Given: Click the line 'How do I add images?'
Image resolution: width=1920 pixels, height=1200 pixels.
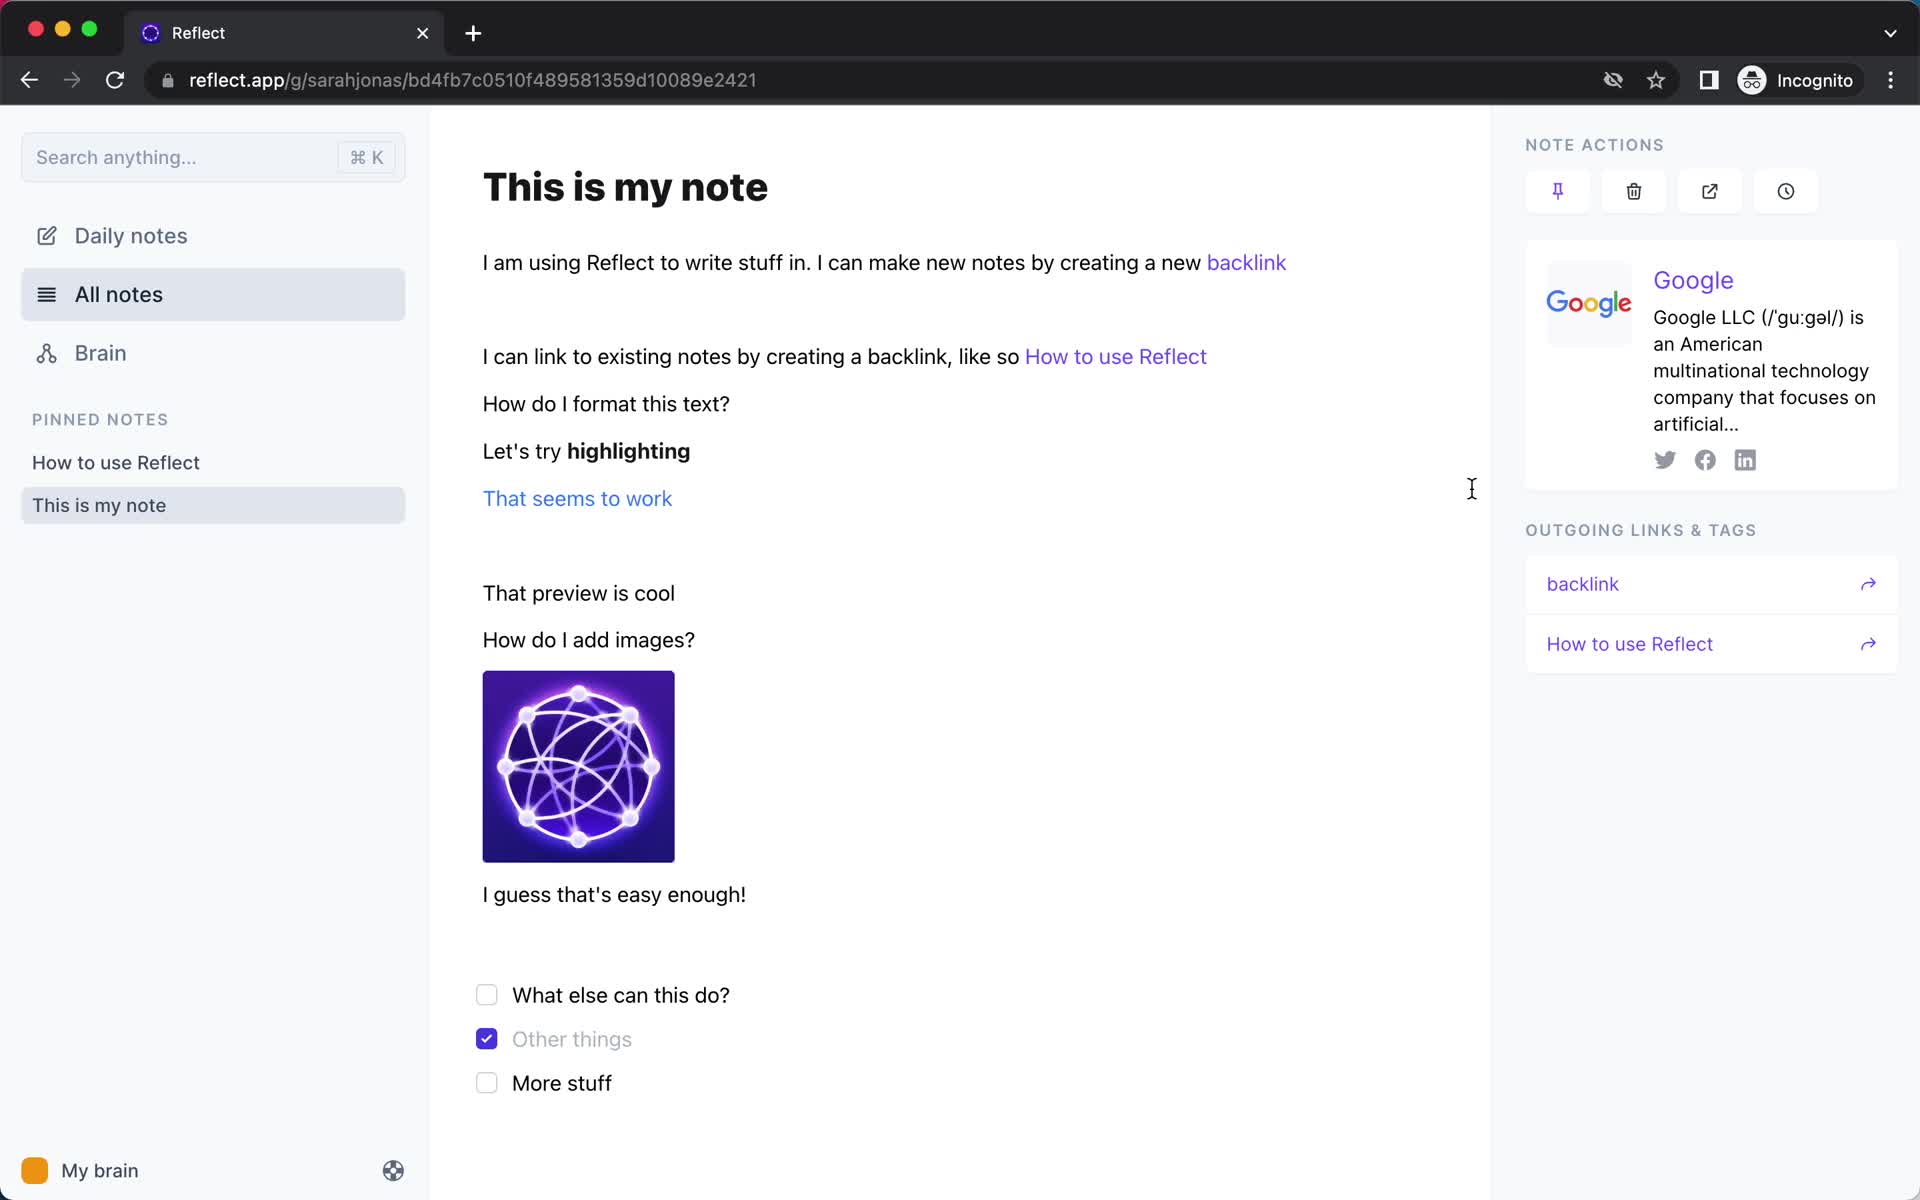Looking at the screenshot, I should [588, 640].
